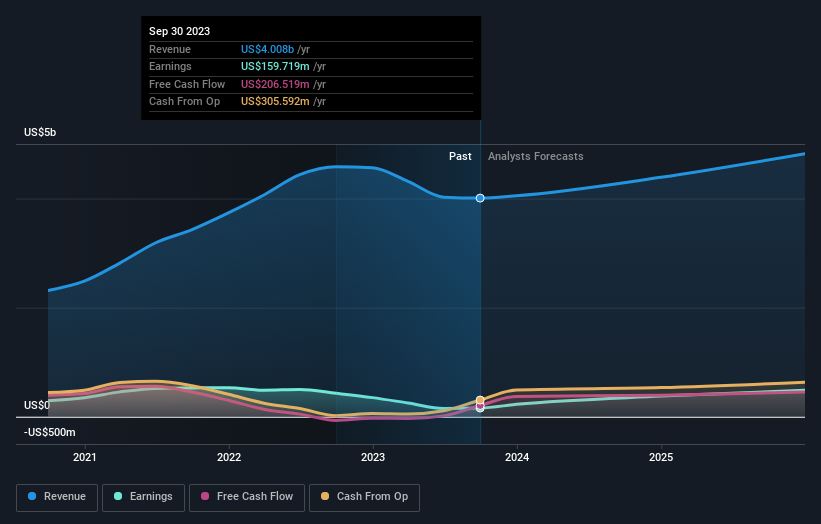
Task: Click the Sep 30 2023 tooltip date
Action: click(x=180, y=31)
